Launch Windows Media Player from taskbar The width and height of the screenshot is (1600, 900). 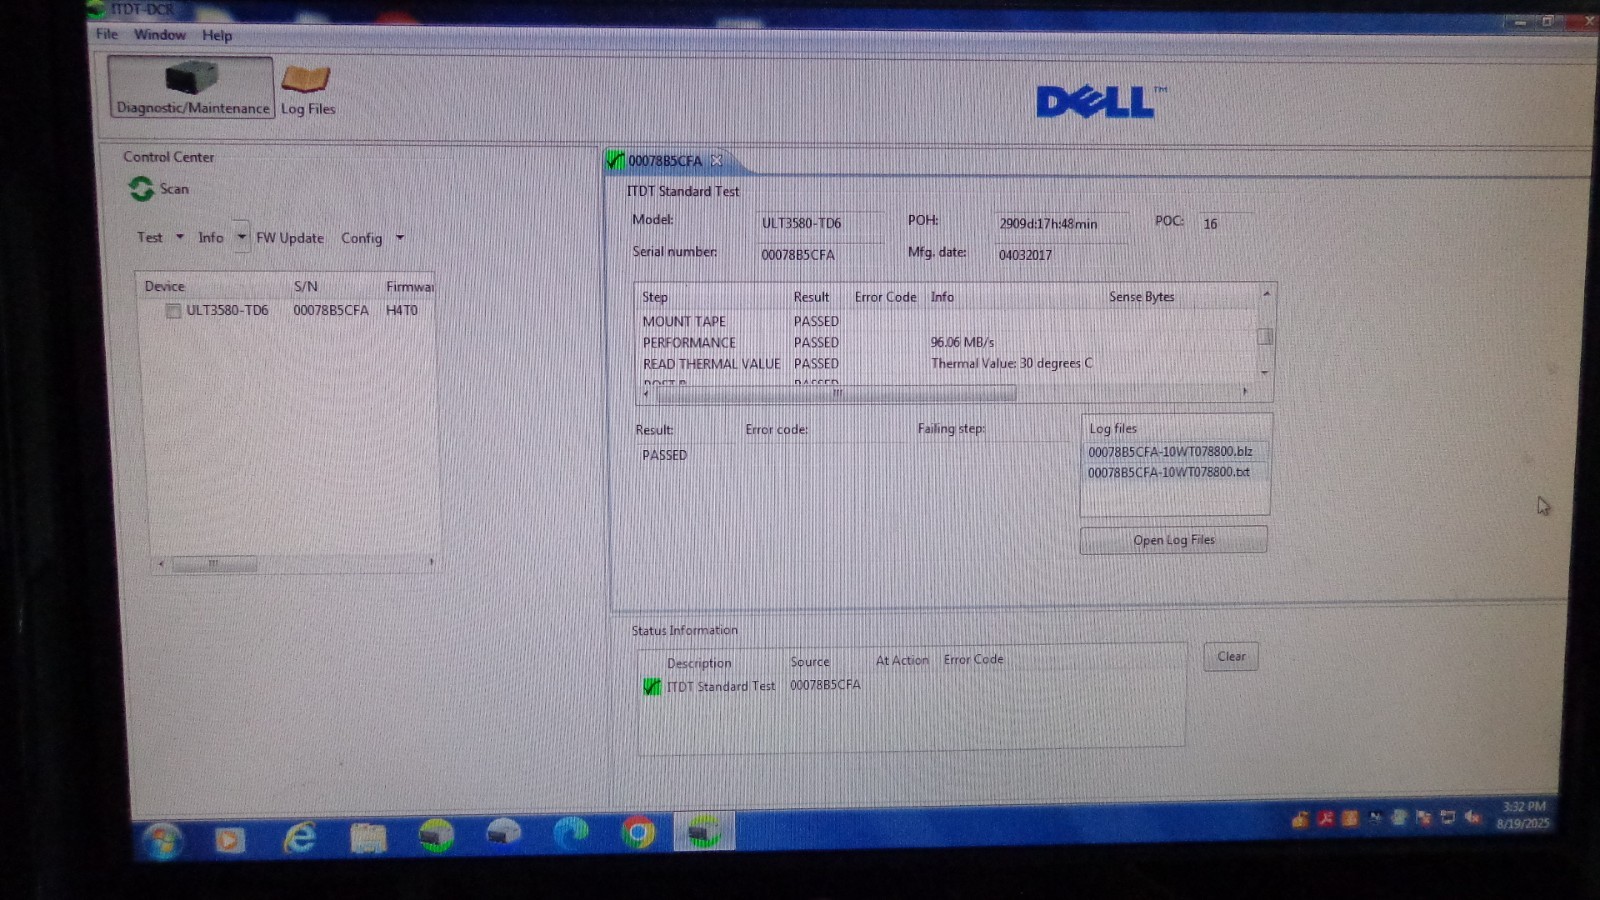tap(229, 839)
